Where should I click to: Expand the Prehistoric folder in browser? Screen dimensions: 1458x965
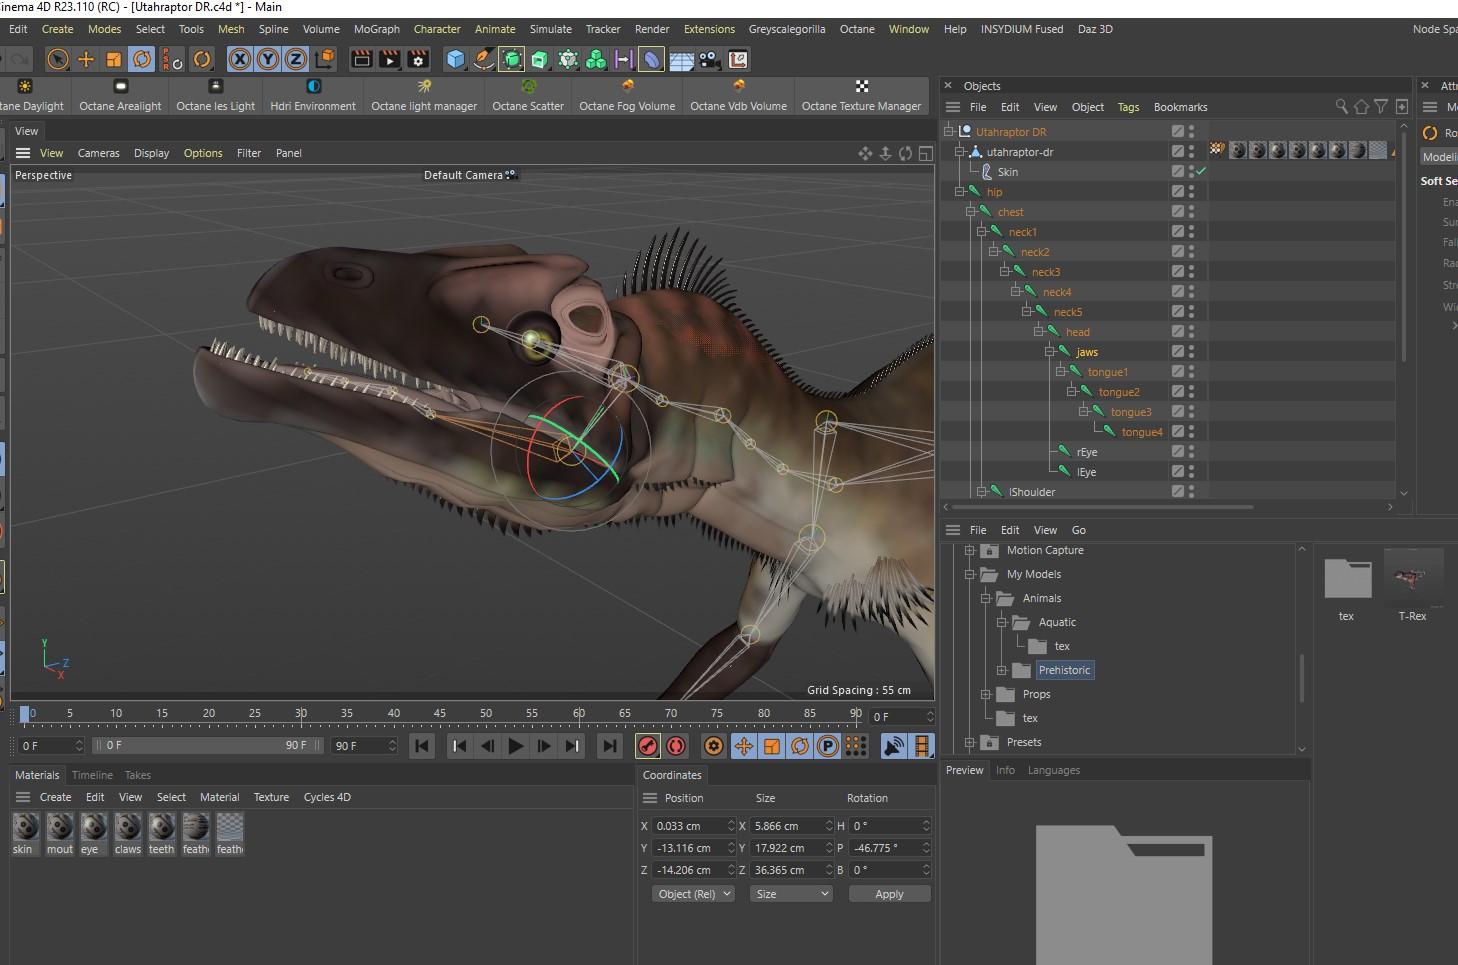click(1001, 670)
